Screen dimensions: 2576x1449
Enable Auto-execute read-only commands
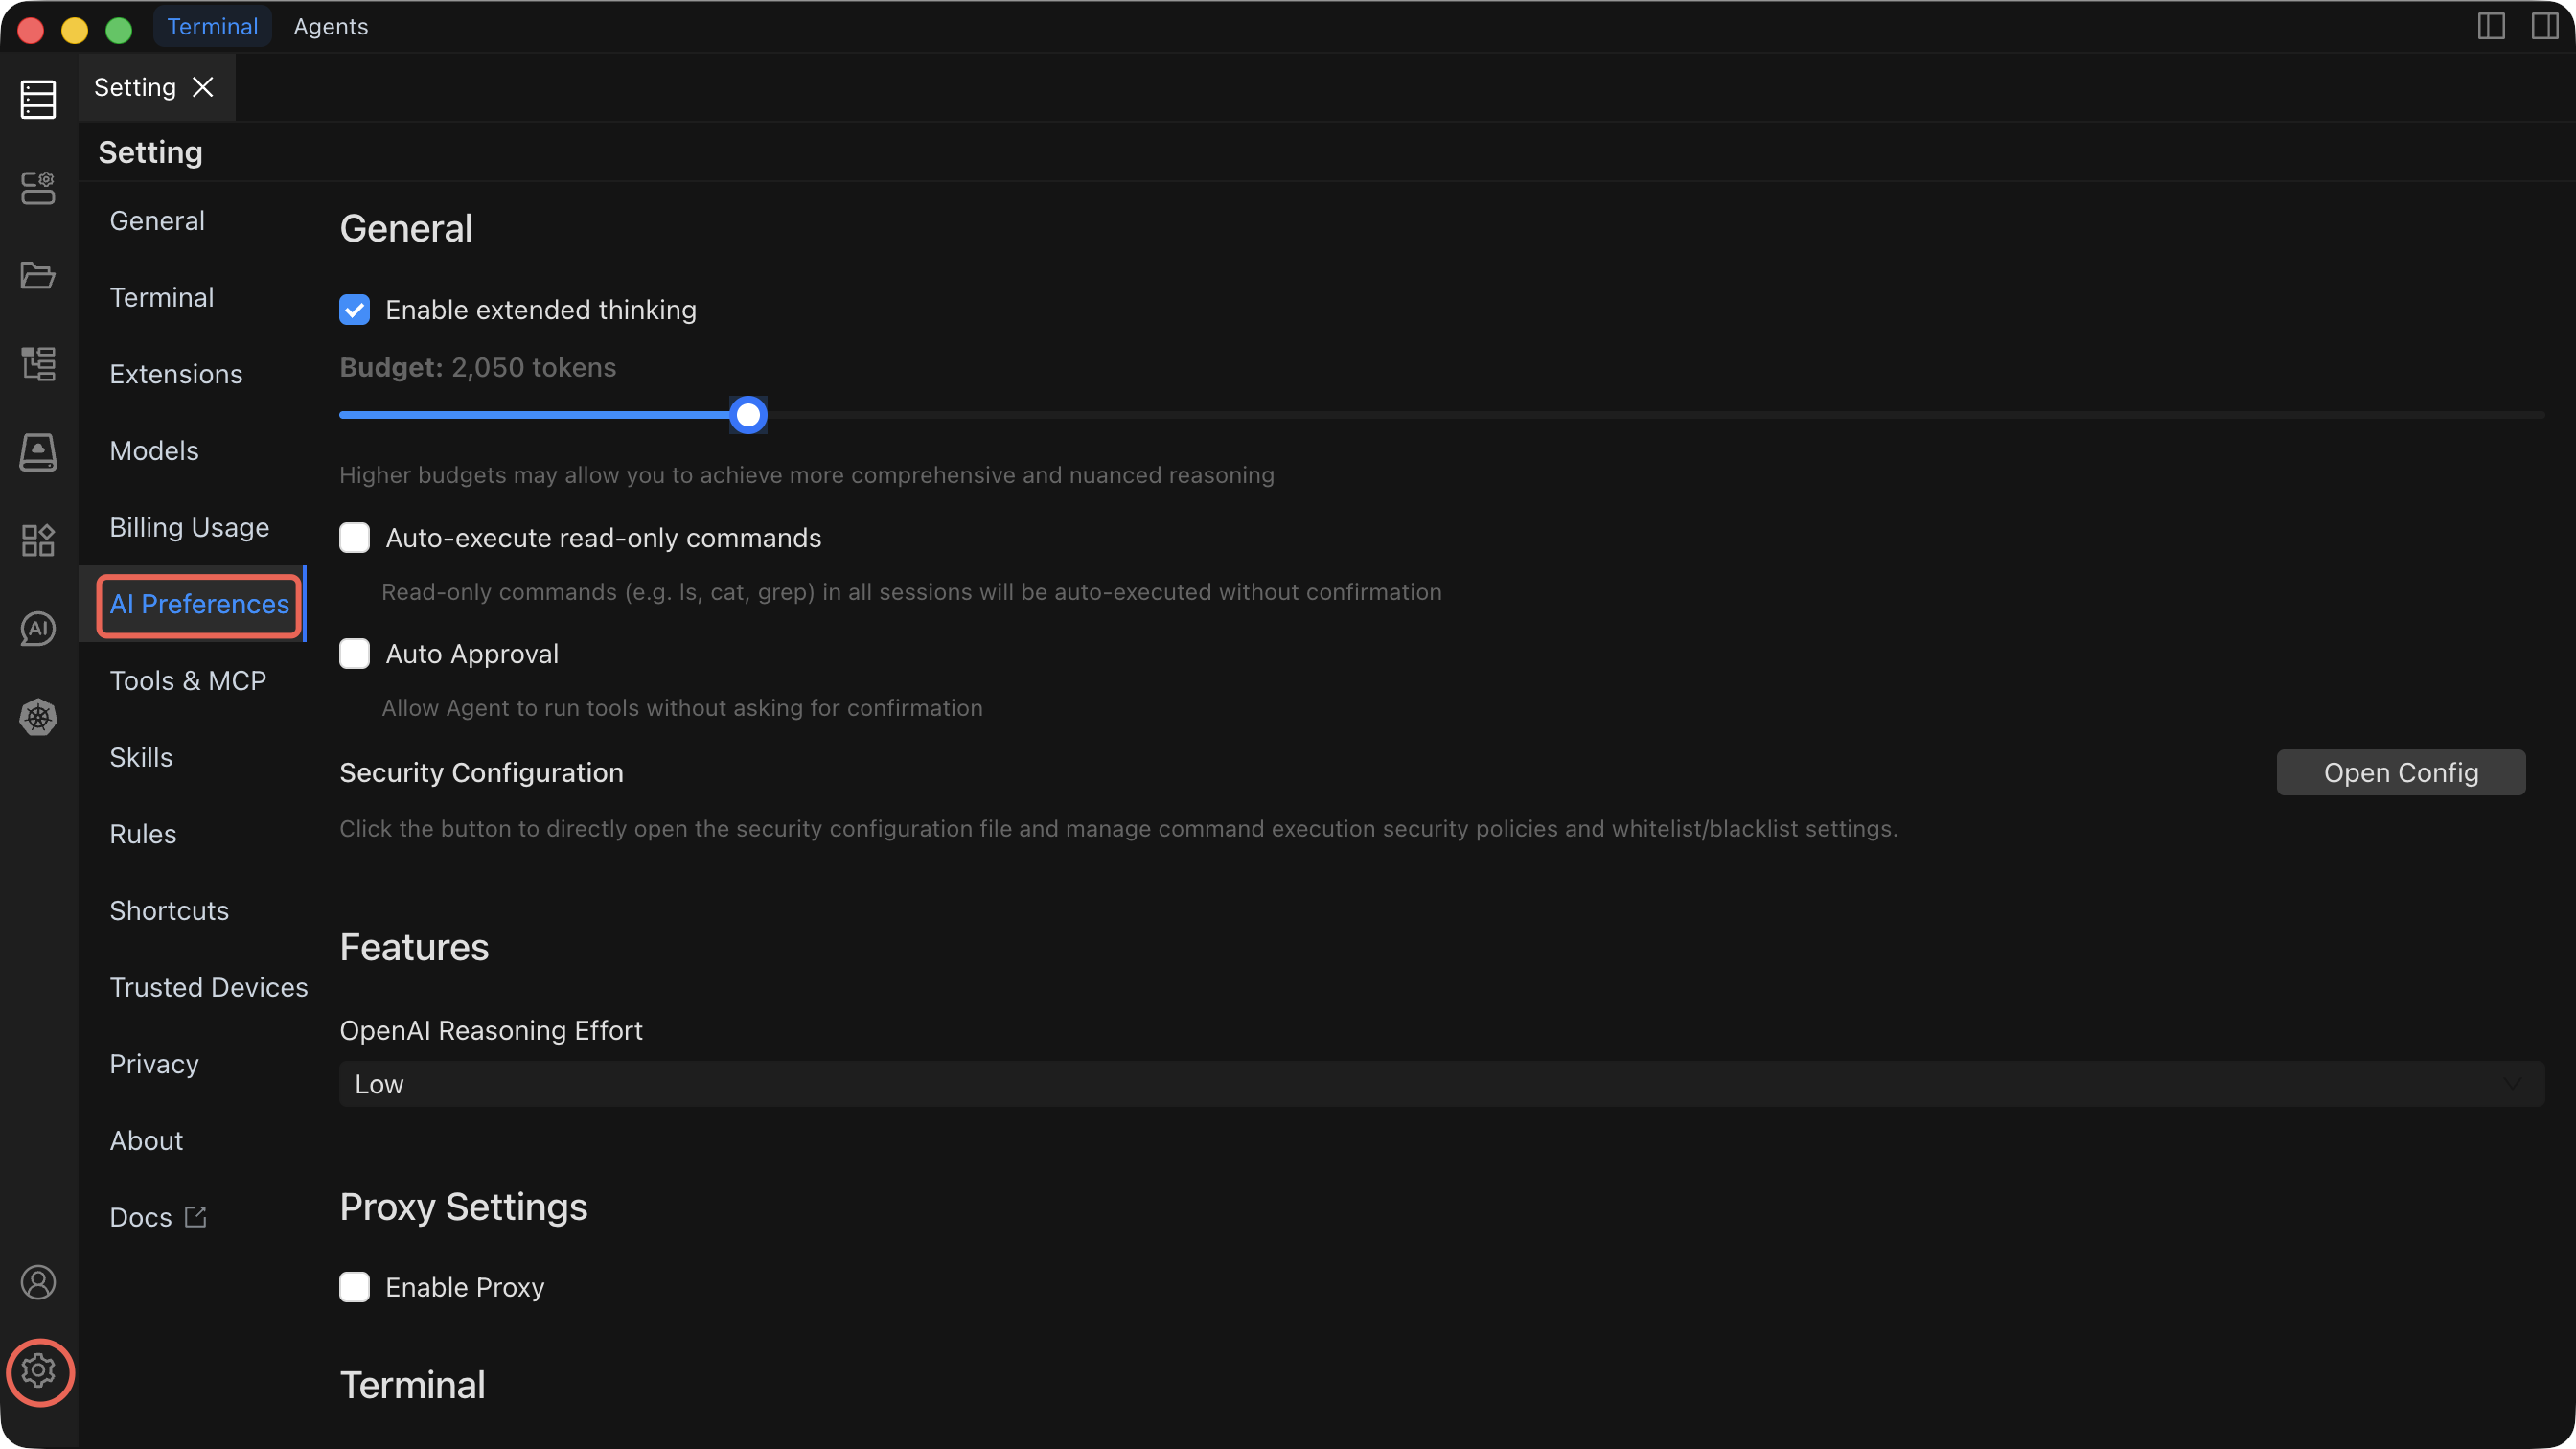tap(354, 538)
